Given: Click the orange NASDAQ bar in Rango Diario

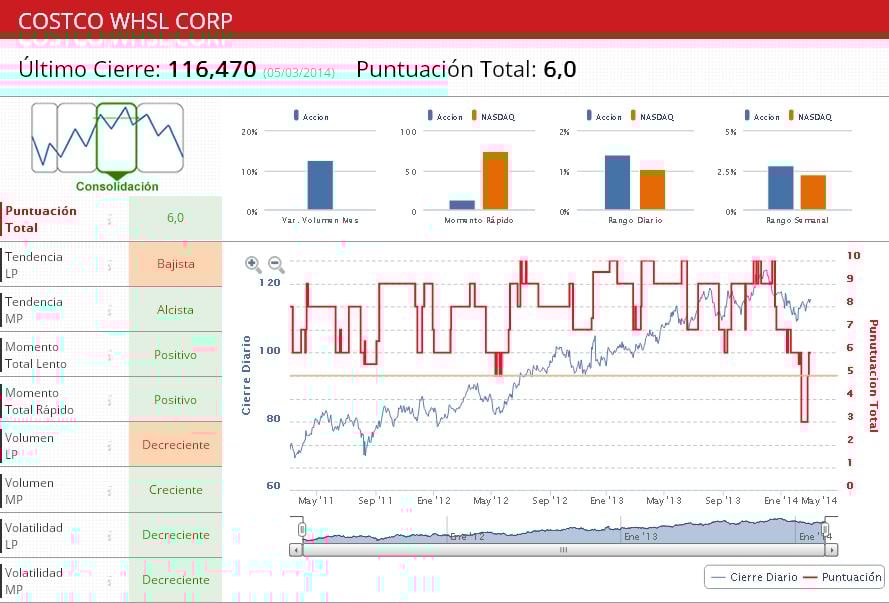Looking at the screenshot, I should 653,190.
